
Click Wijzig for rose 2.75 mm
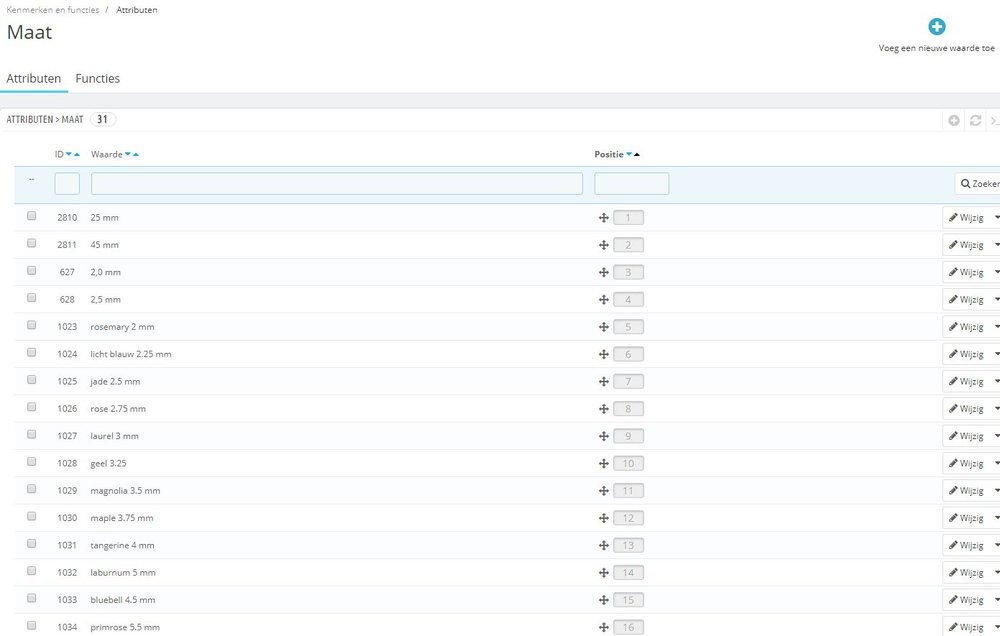966,409
